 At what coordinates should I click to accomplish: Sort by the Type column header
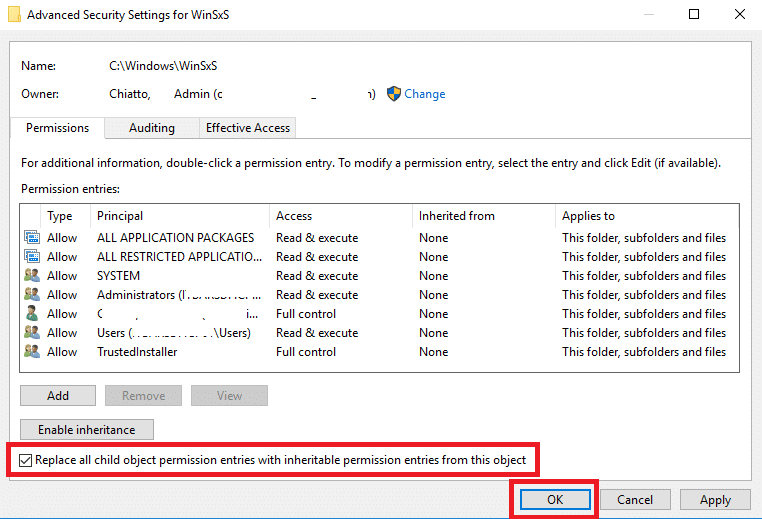(x=65, y=216)
